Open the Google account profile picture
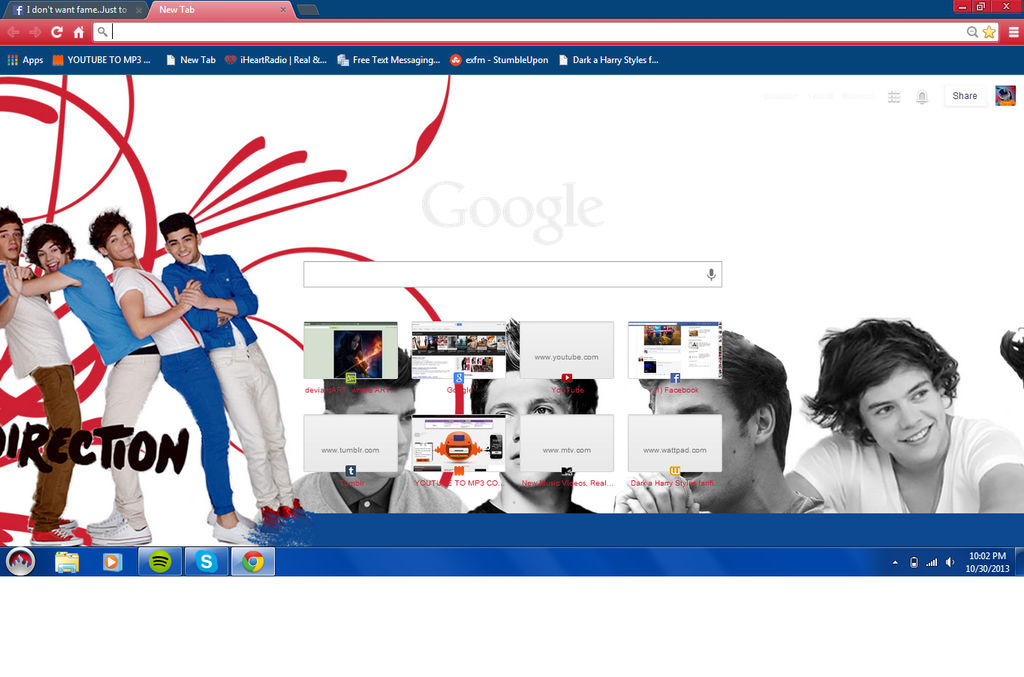This screenshot has height=677, width=1024. tap(1005, 96)
